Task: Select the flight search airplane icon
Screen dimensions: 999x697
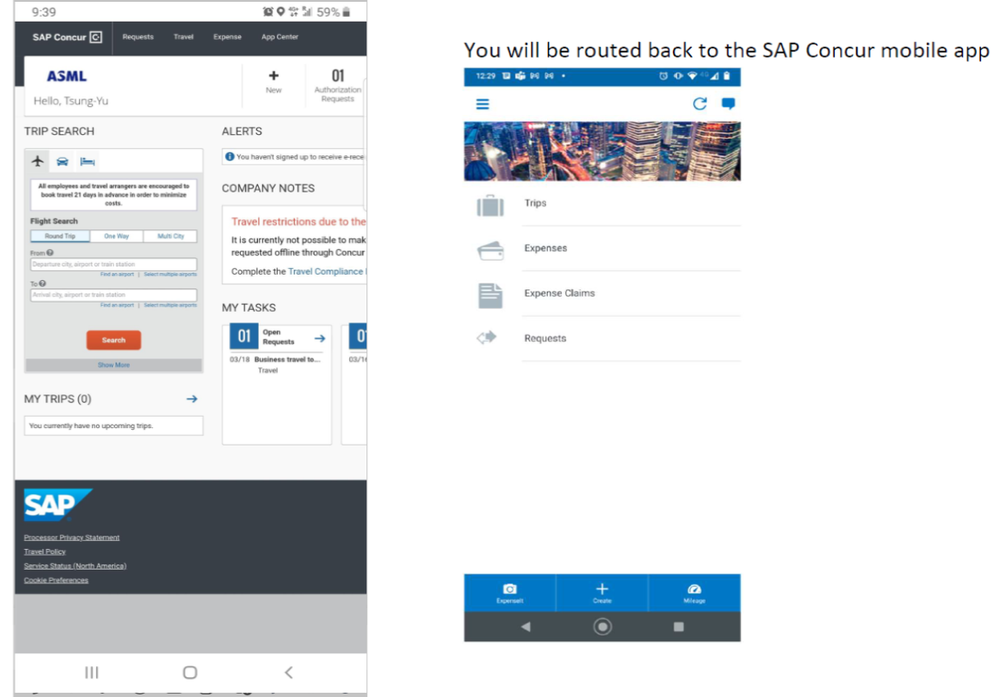Action: [x=38, y=161]
